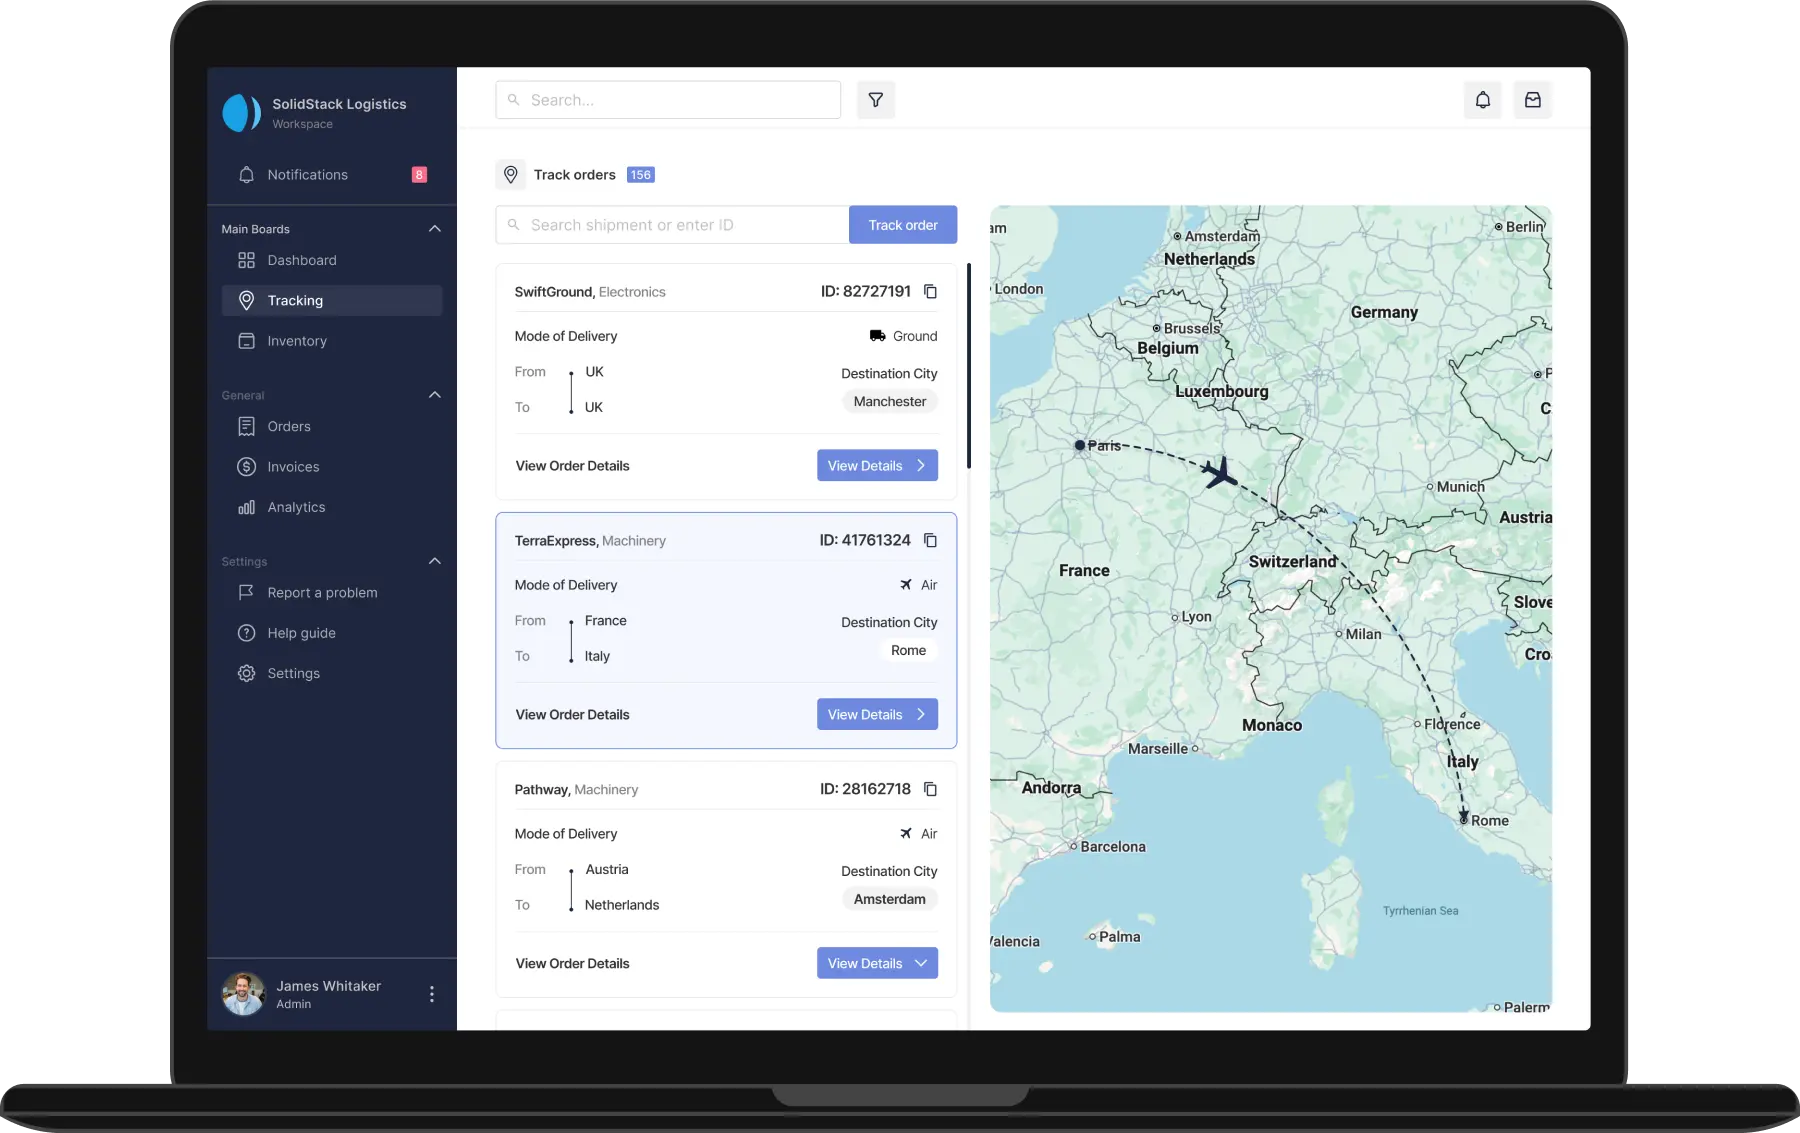Copy order ID 82727191
The image size is (1800, 1133).
[x=930, y=292]
